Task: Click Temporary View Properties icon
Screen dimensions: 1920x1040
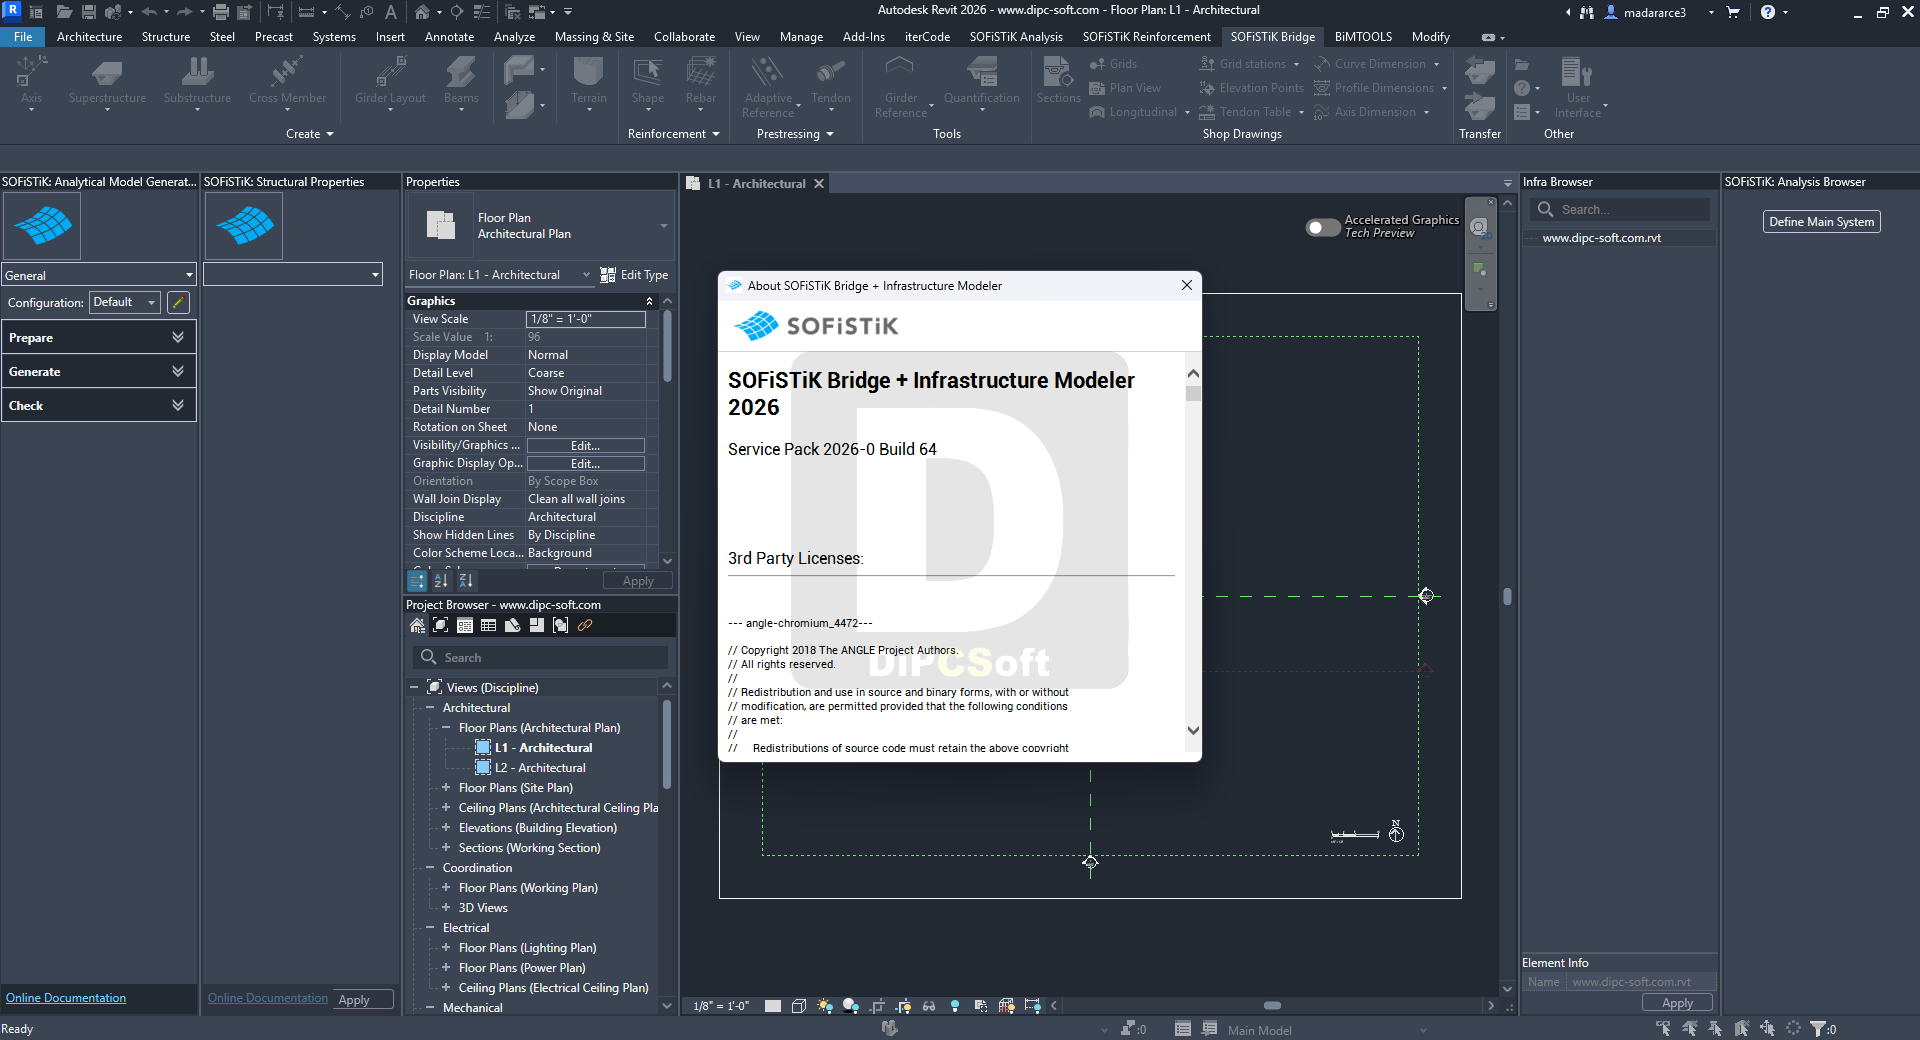Action: click(x=981, y=1006)
